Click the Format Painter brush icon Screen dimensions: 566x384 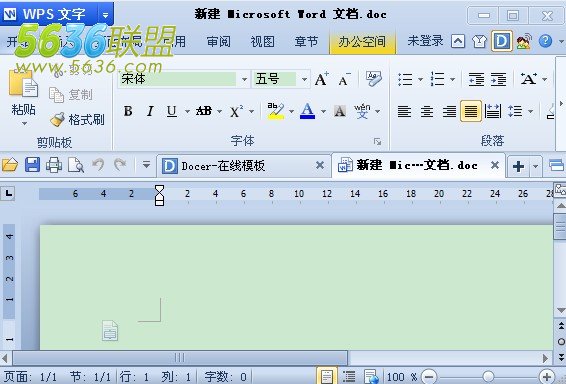click(57, 119)
